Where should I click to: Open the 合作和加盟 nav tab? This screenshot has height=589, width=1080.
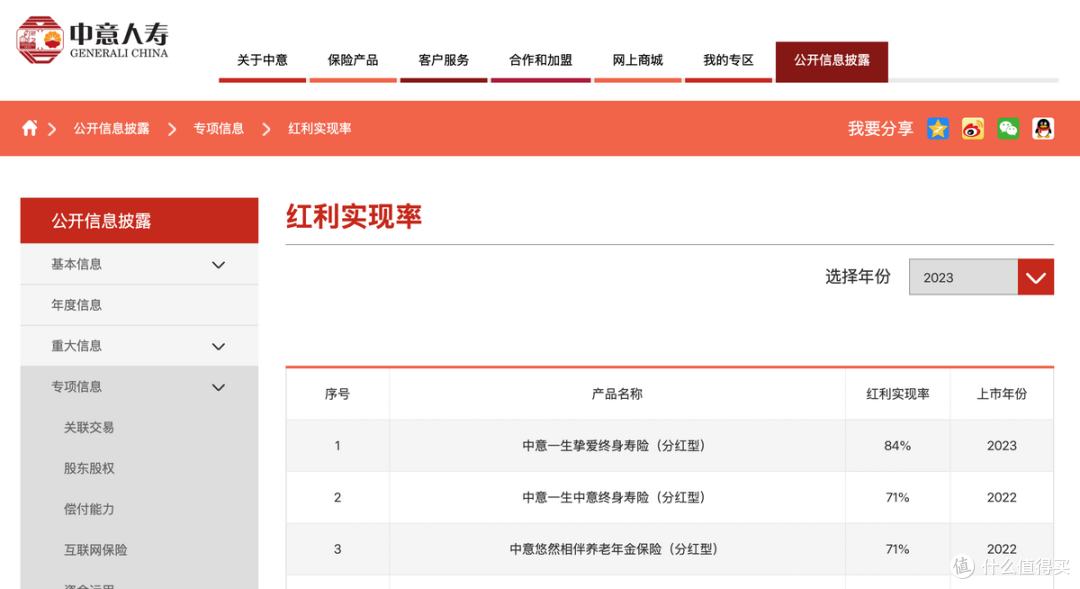pos(541,61)
